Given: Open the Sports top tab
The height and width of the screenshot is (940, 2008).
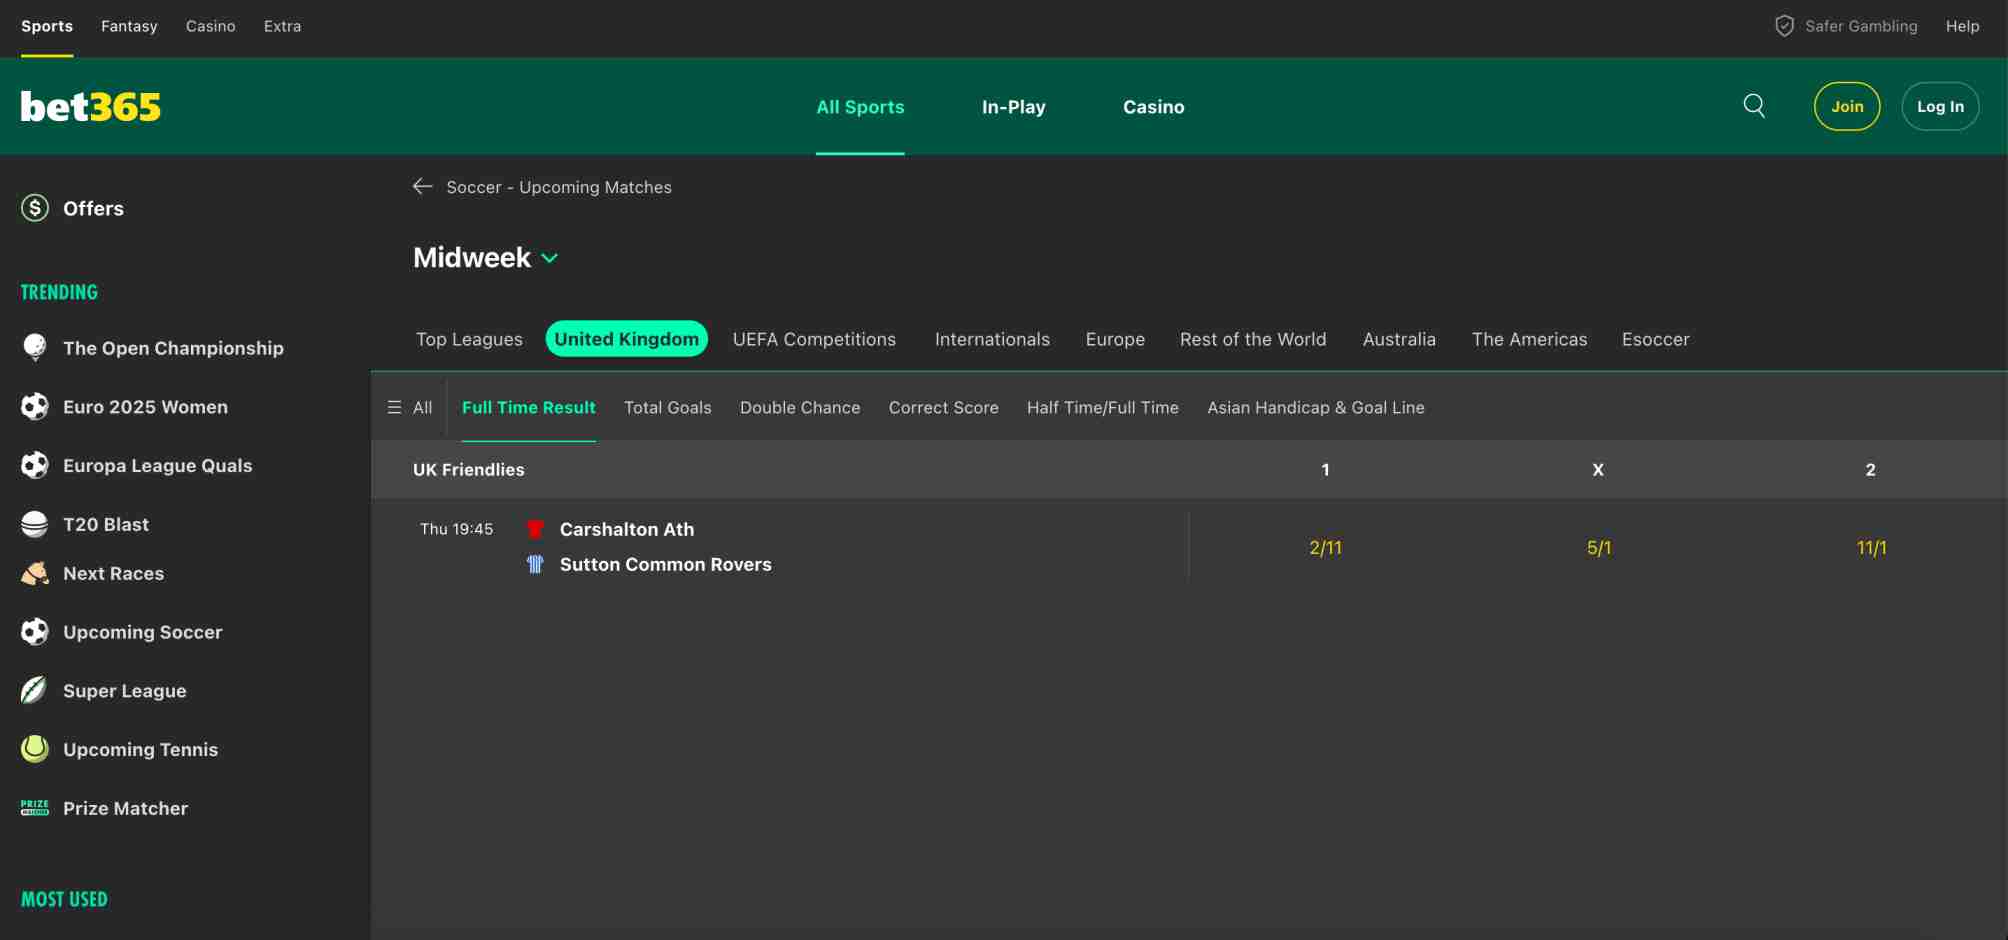Looking at the screenshot, I should pyautogui.click(x=47, y=26).
